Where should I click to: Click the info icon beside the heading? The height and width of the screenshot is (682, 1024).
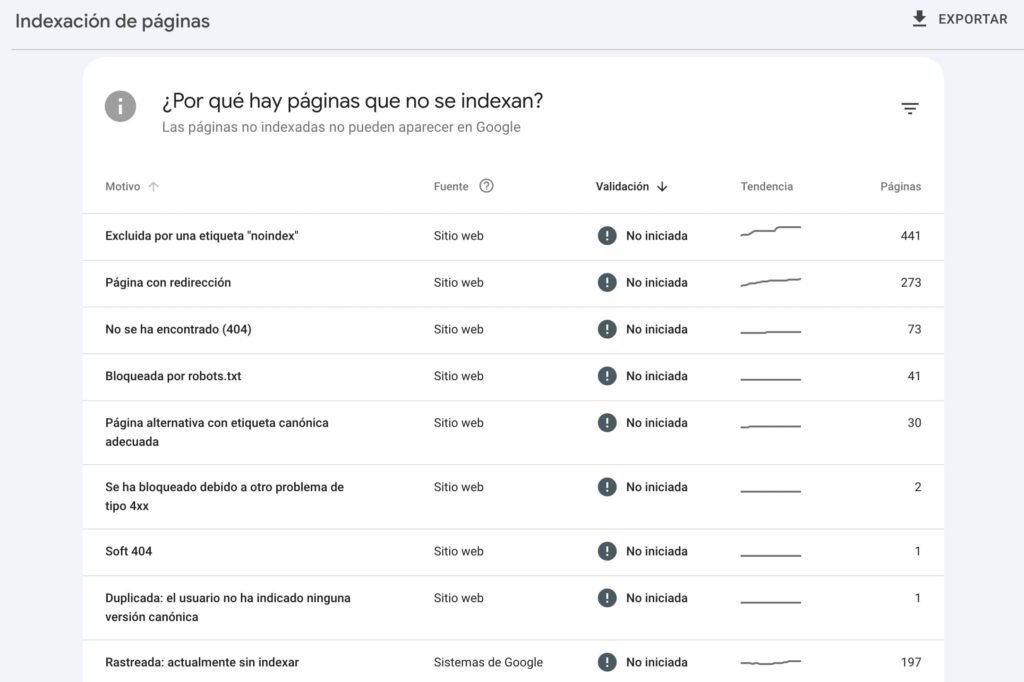coord(120,106)
